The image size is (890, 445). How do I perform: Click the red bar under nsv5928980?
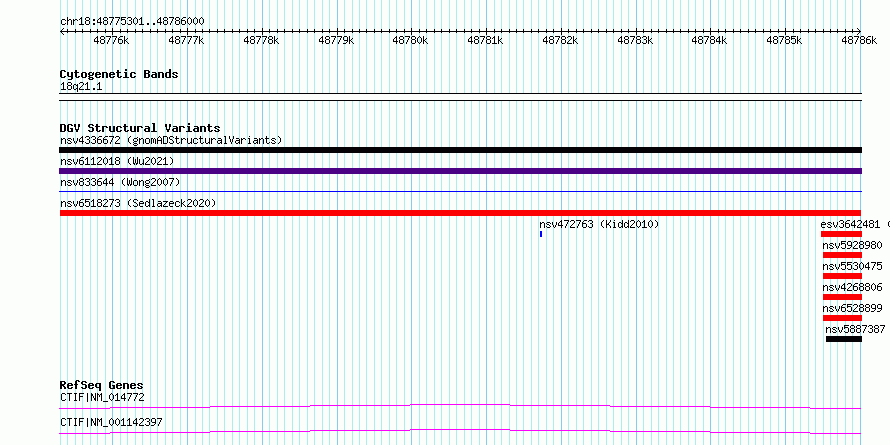coord(842,255)
